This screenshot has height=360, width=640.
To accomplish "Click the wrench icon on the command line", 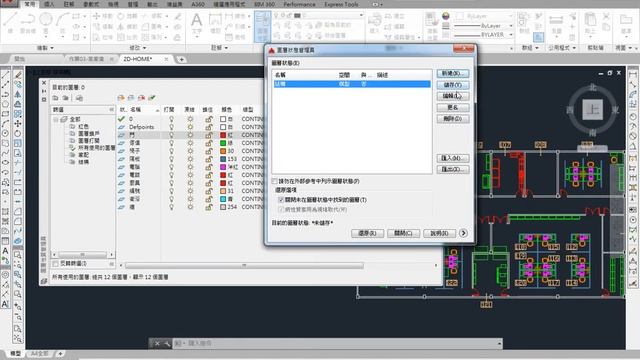I will pos(167,344).
